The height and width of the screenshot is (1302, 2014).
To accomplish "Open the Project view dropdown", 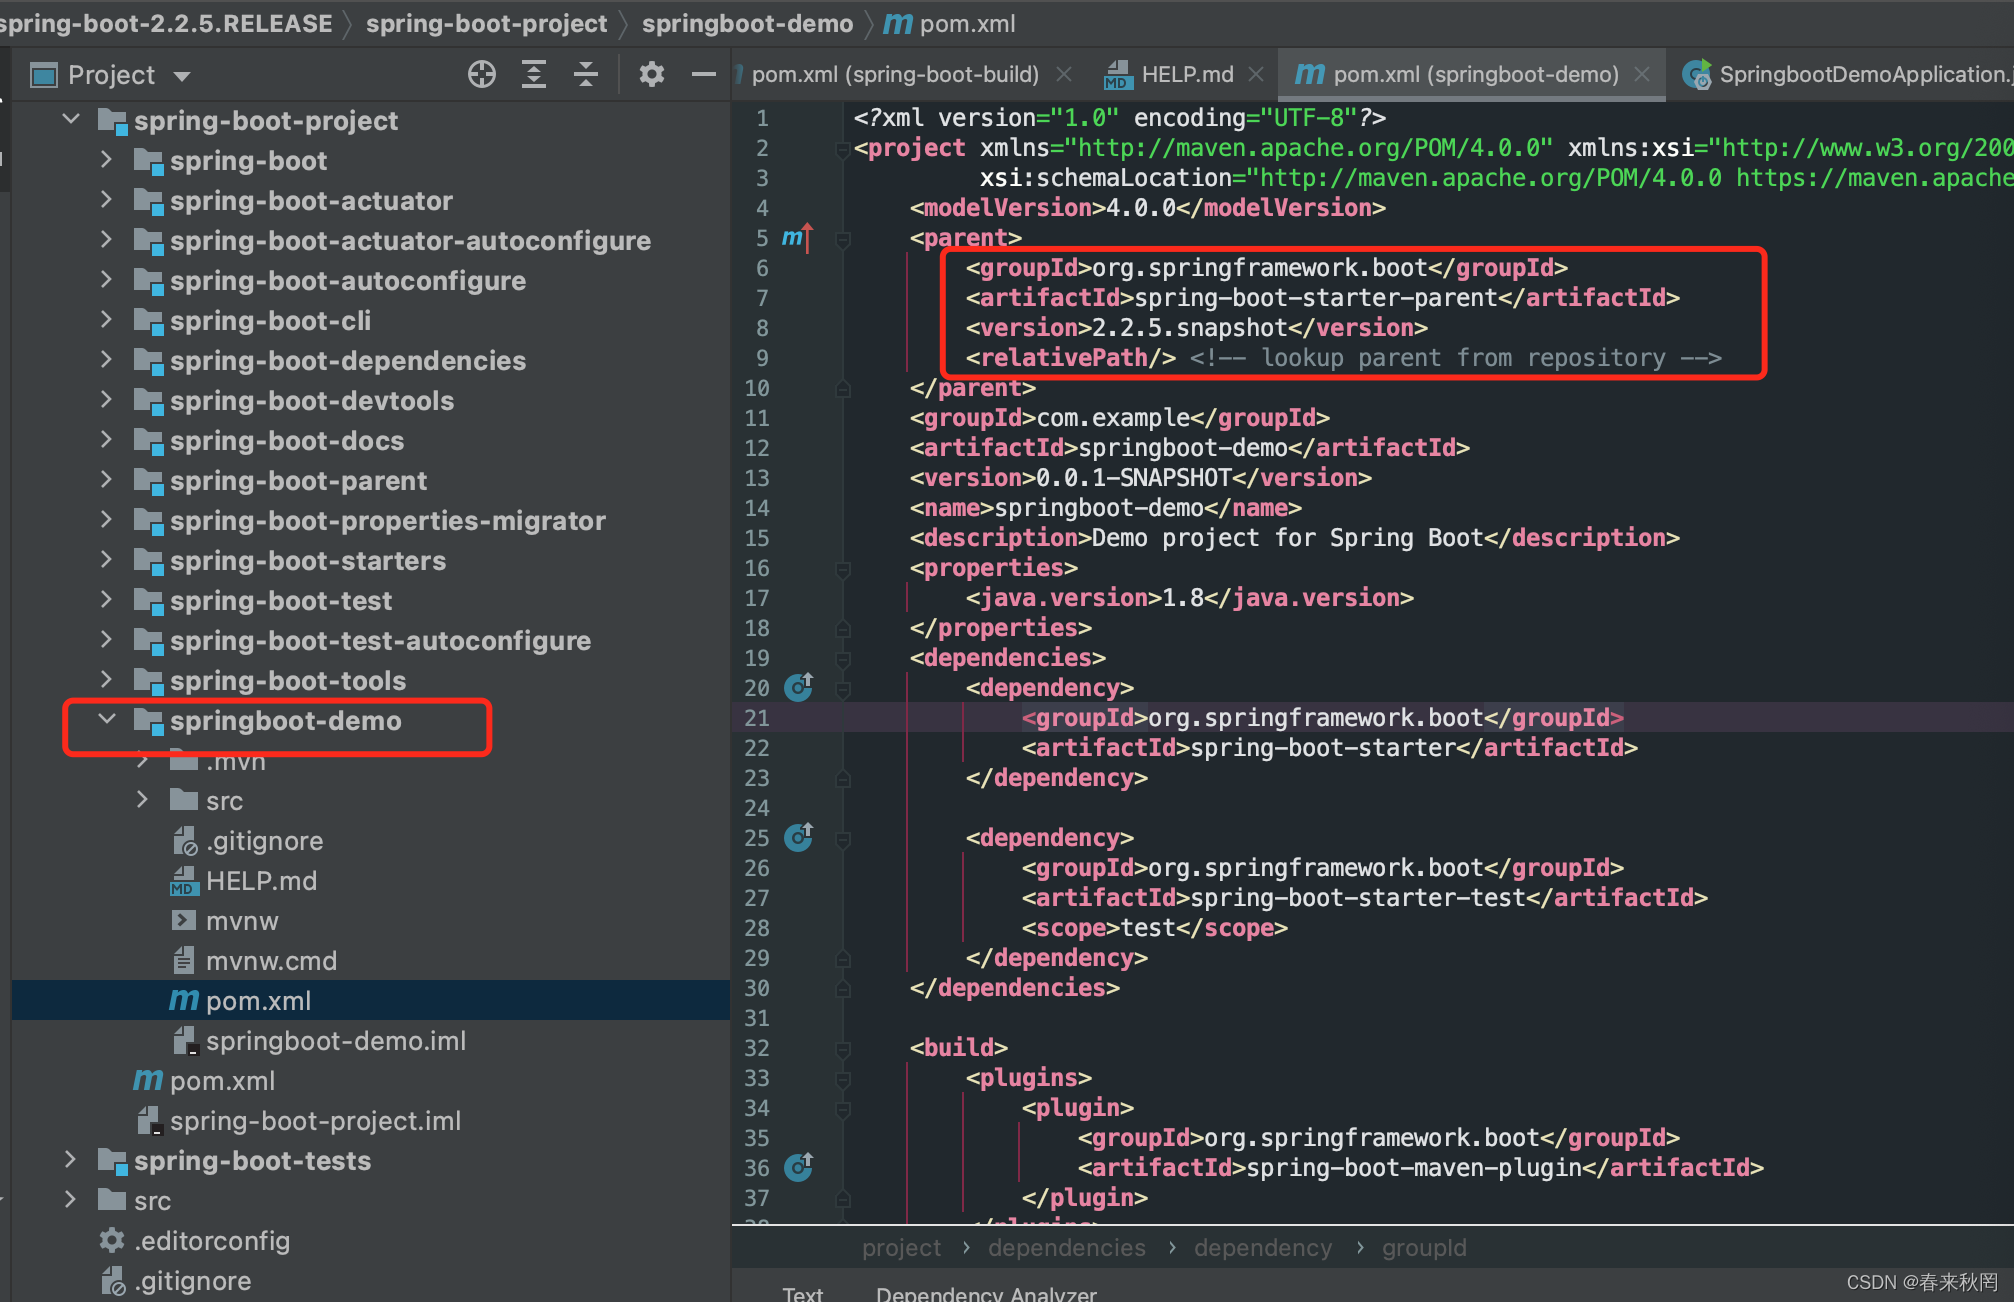I will pyautogui.click(x=182, y=76).
